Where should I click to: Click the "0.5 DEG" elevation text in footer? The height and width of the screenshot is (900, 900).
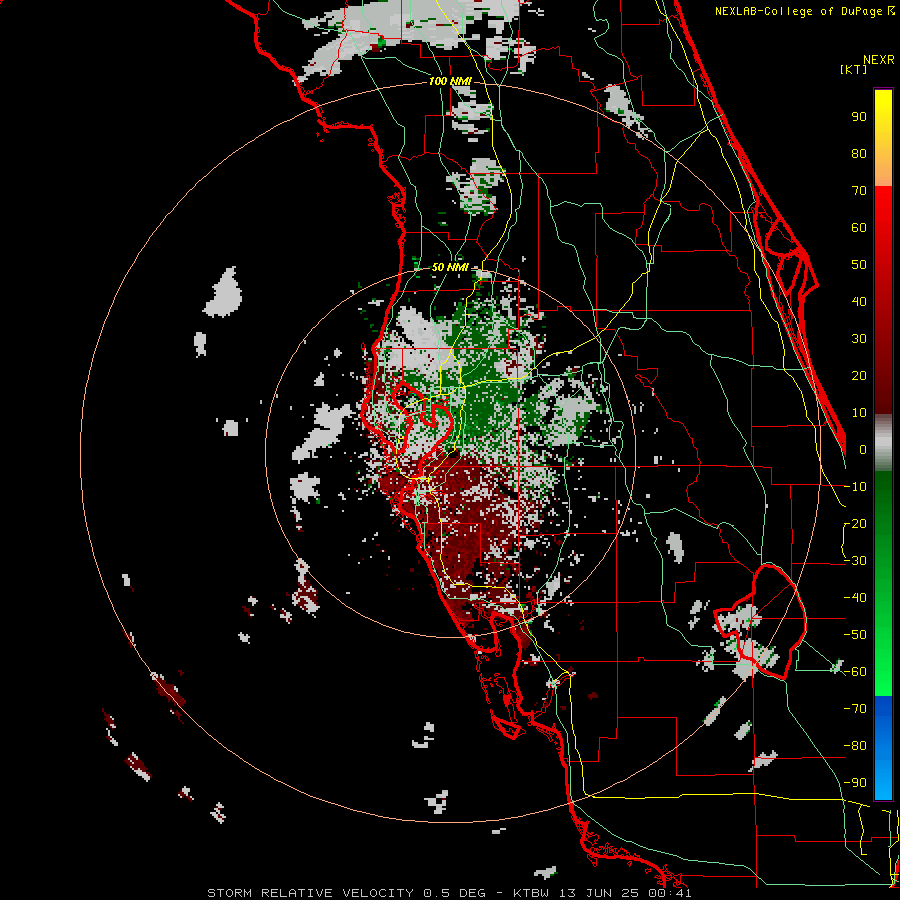454,893
